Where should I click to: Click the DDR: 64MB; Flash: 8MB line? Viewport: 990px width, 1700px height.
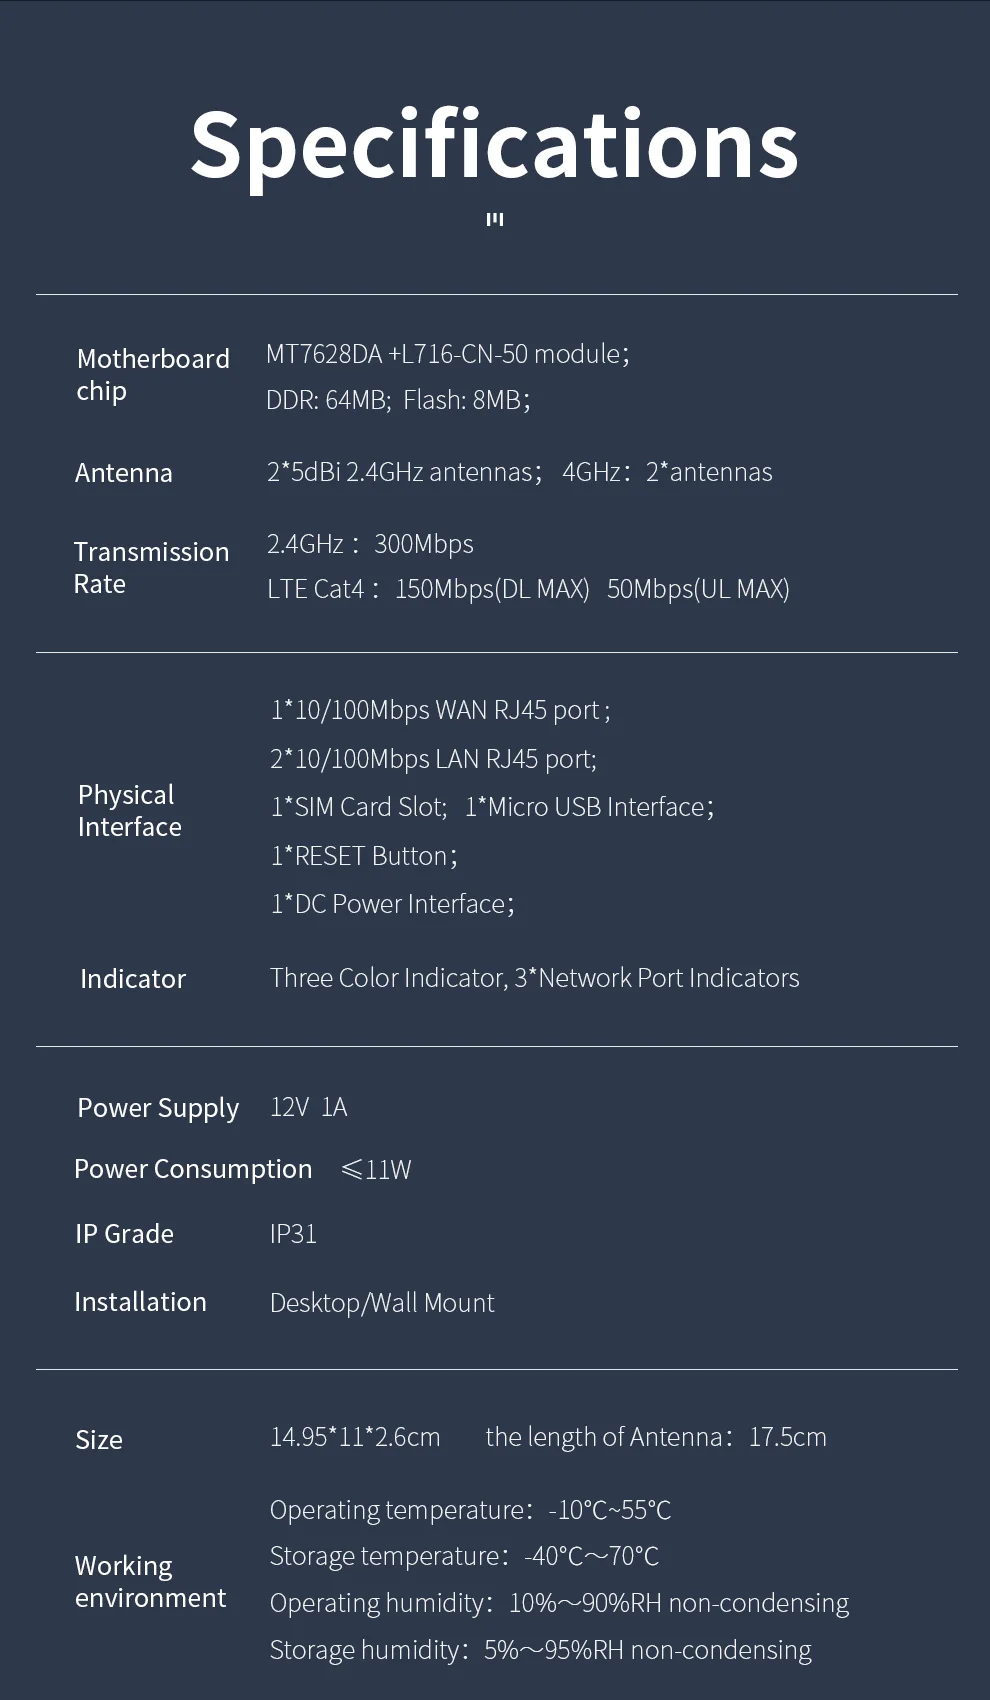click(x=398, y=400)
